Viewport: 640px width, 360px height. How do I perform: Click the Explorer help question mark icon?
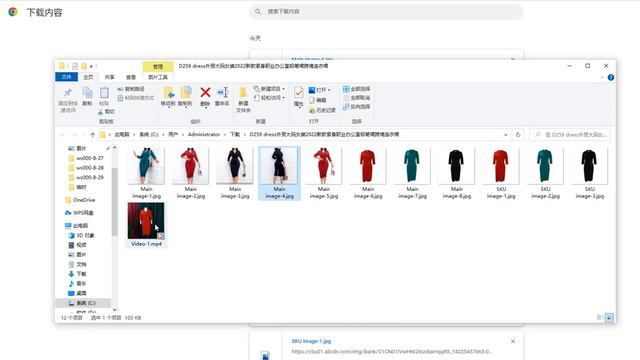coord(611,78)
